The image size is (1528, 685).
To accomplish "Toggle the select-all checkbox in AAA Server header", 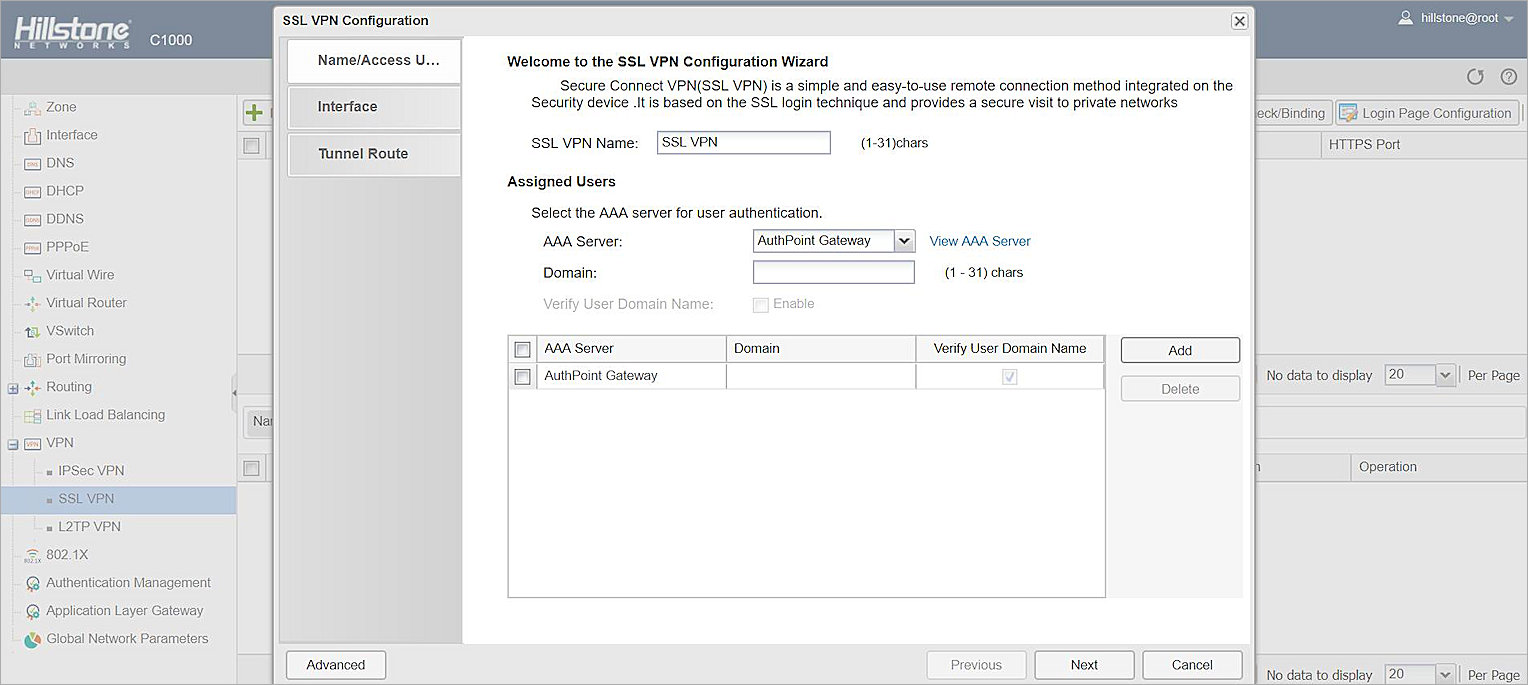I will coord(522,349).
